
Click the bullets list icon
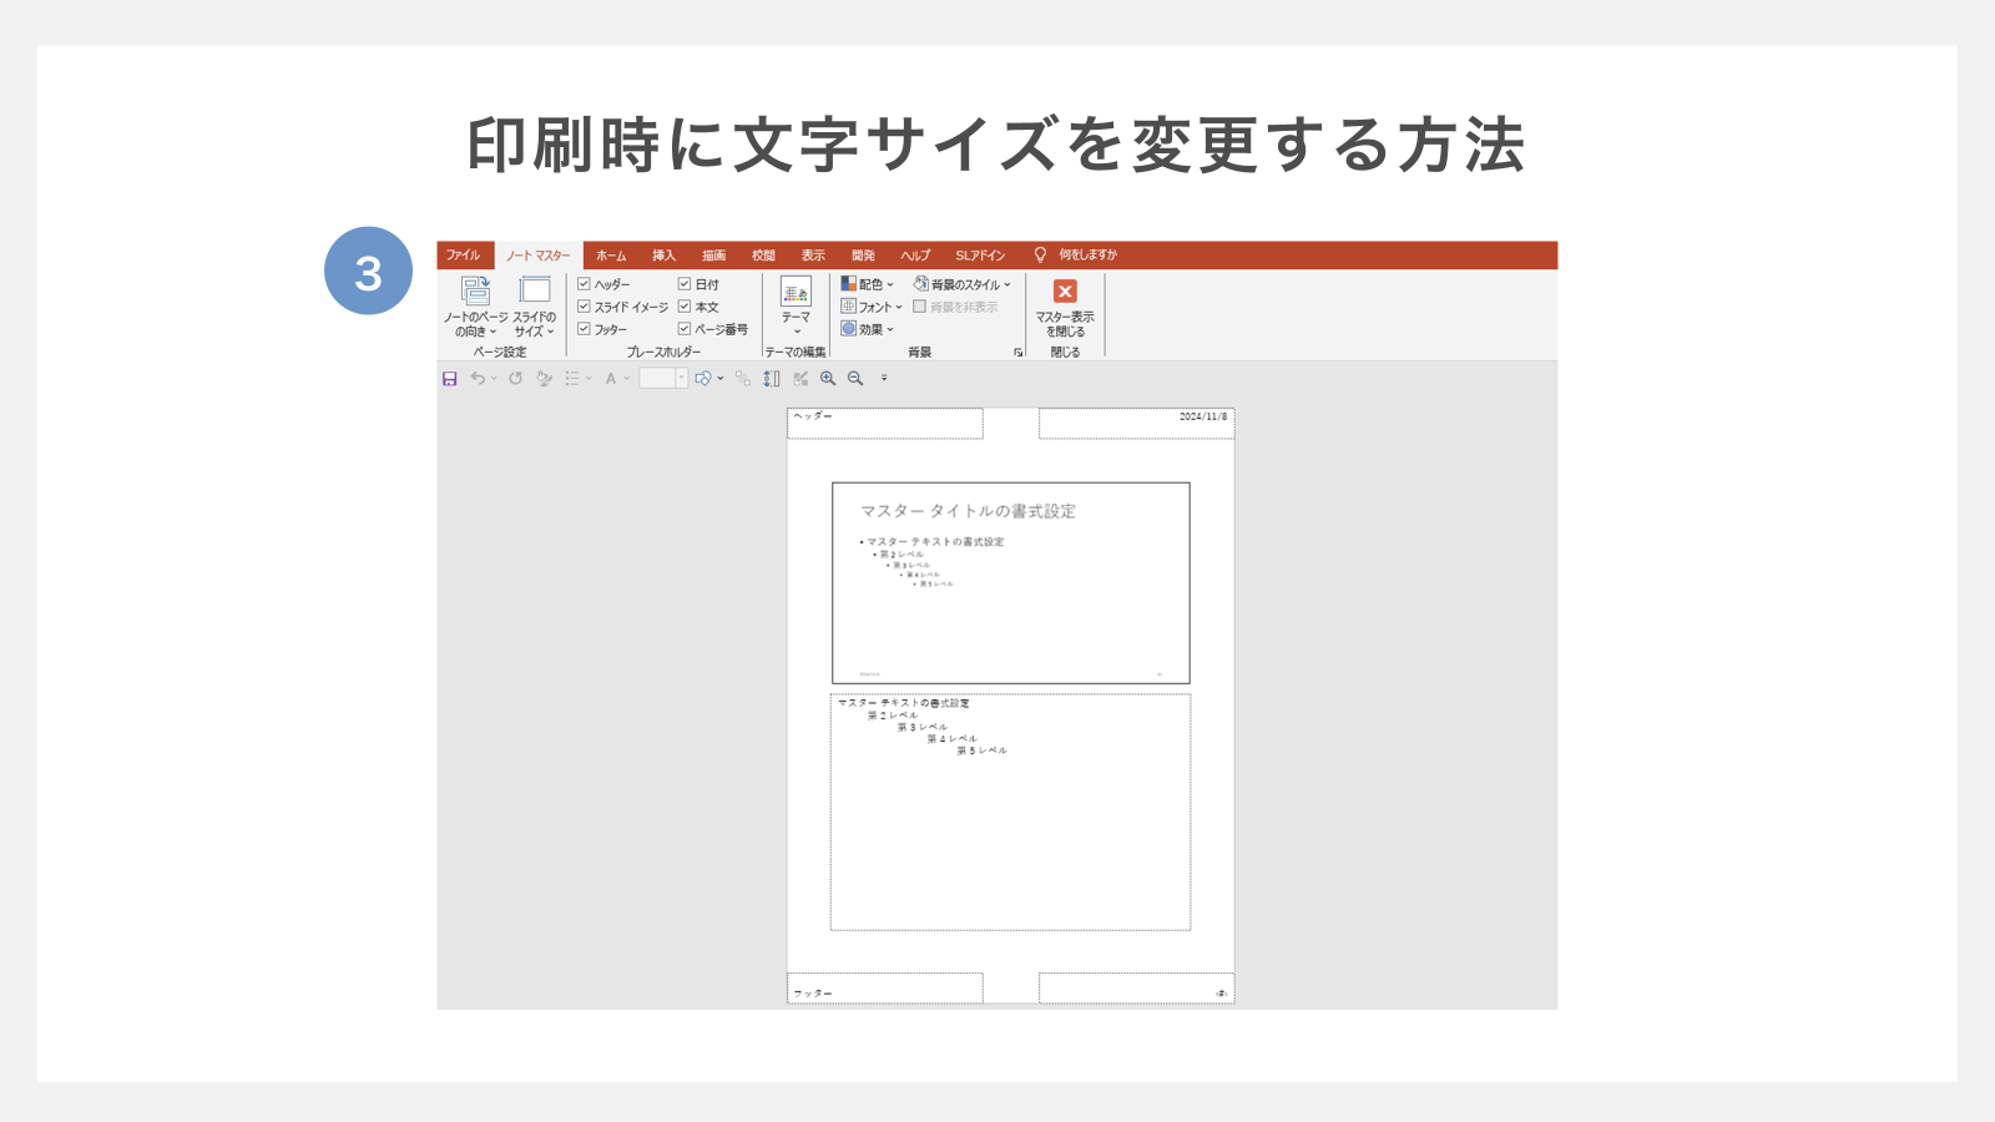point(572,378)
